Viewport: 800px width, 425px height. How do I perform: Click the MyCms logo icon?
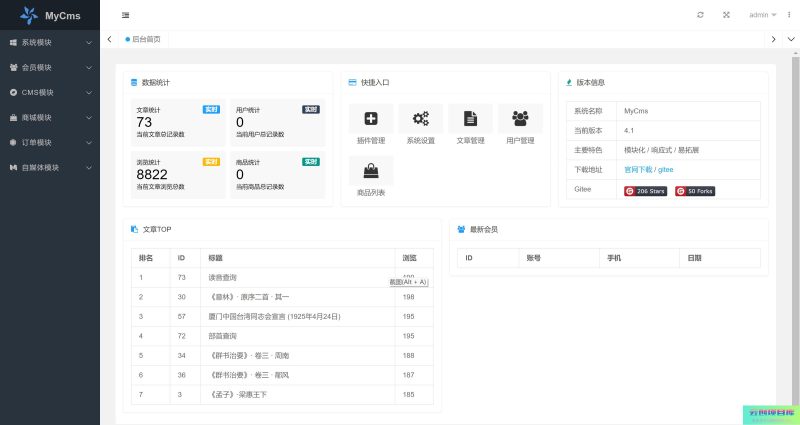pos(29,15)
